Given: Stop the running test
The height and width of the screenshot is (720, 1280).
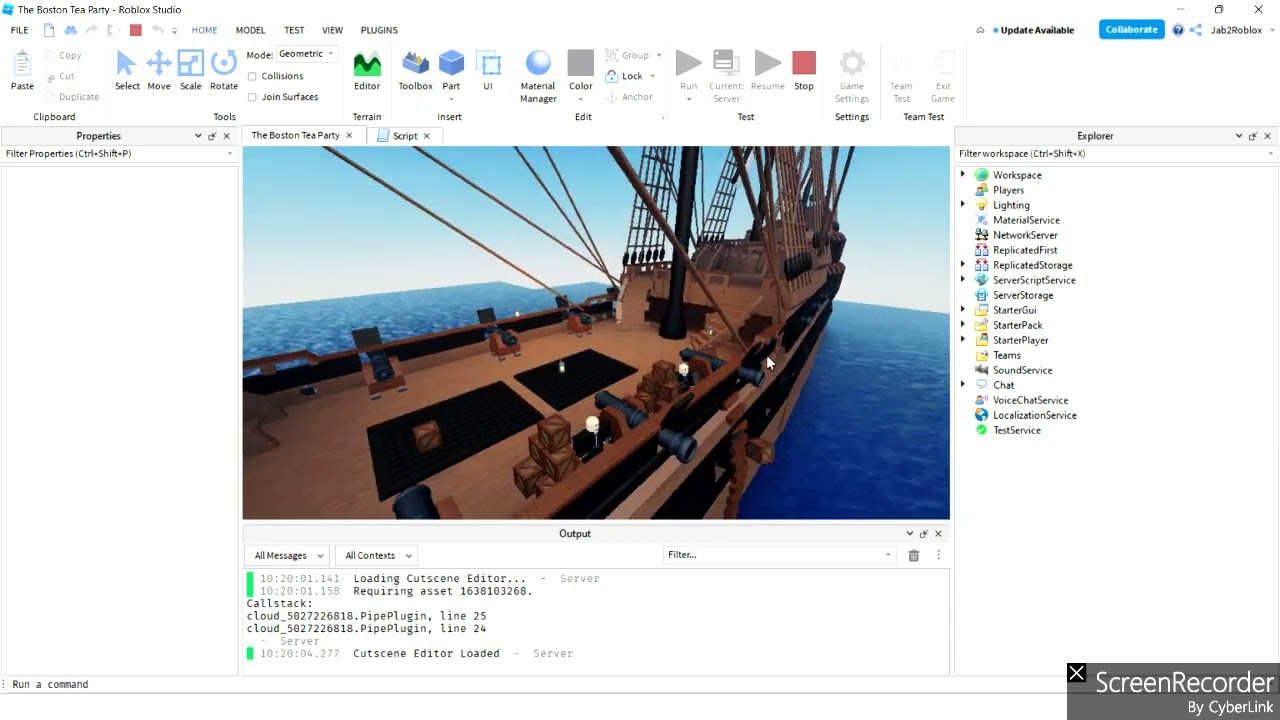Looking at the screenshot, I should pos(804,71).
